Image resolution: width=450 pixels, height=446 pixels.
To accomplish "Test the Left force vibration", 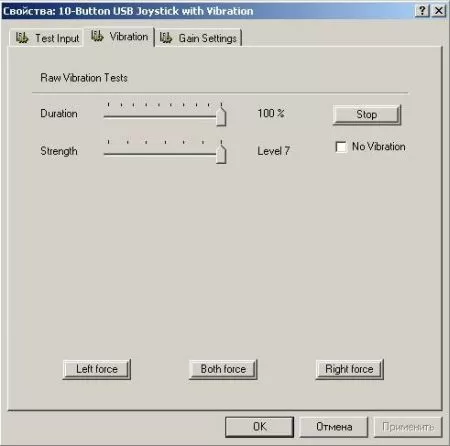I will click(x=97, y=369).
